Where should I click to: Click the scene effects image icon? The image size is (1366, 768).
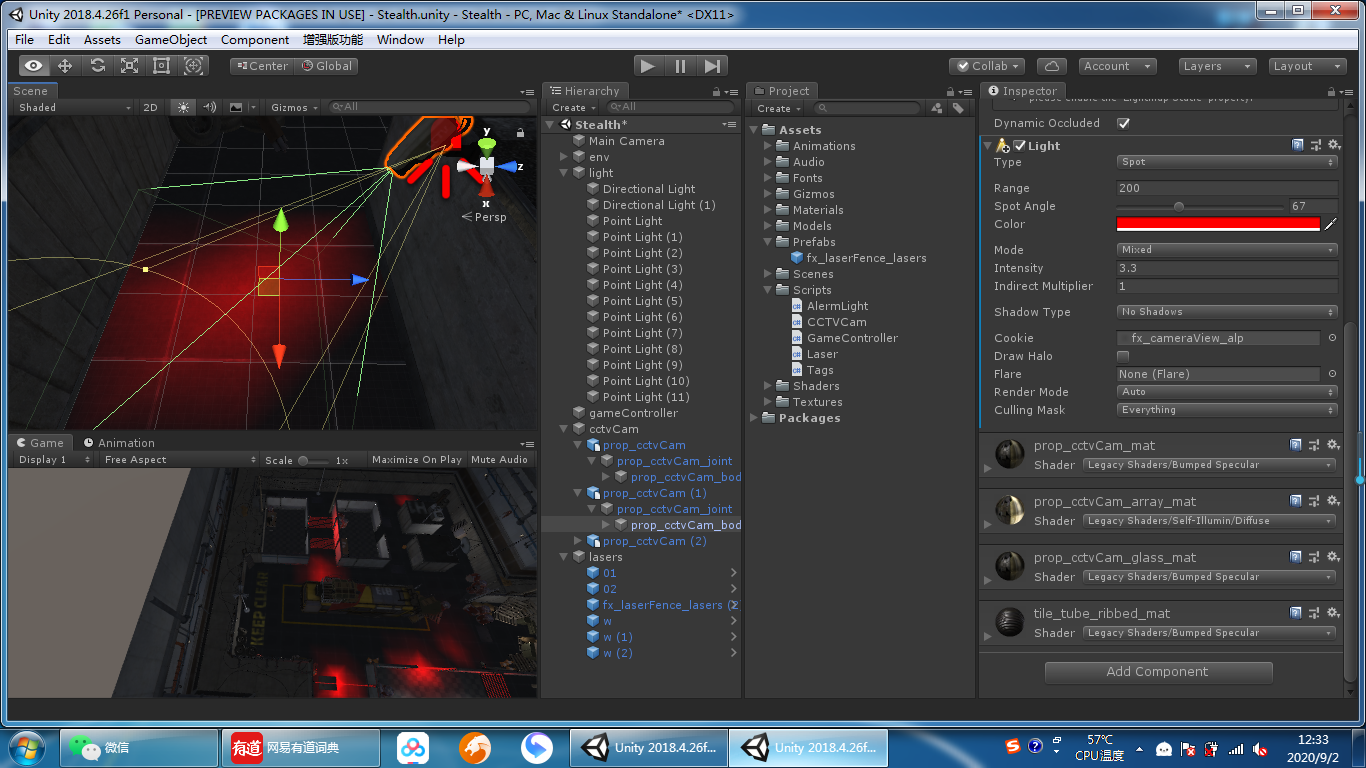[x=236, y=107]
